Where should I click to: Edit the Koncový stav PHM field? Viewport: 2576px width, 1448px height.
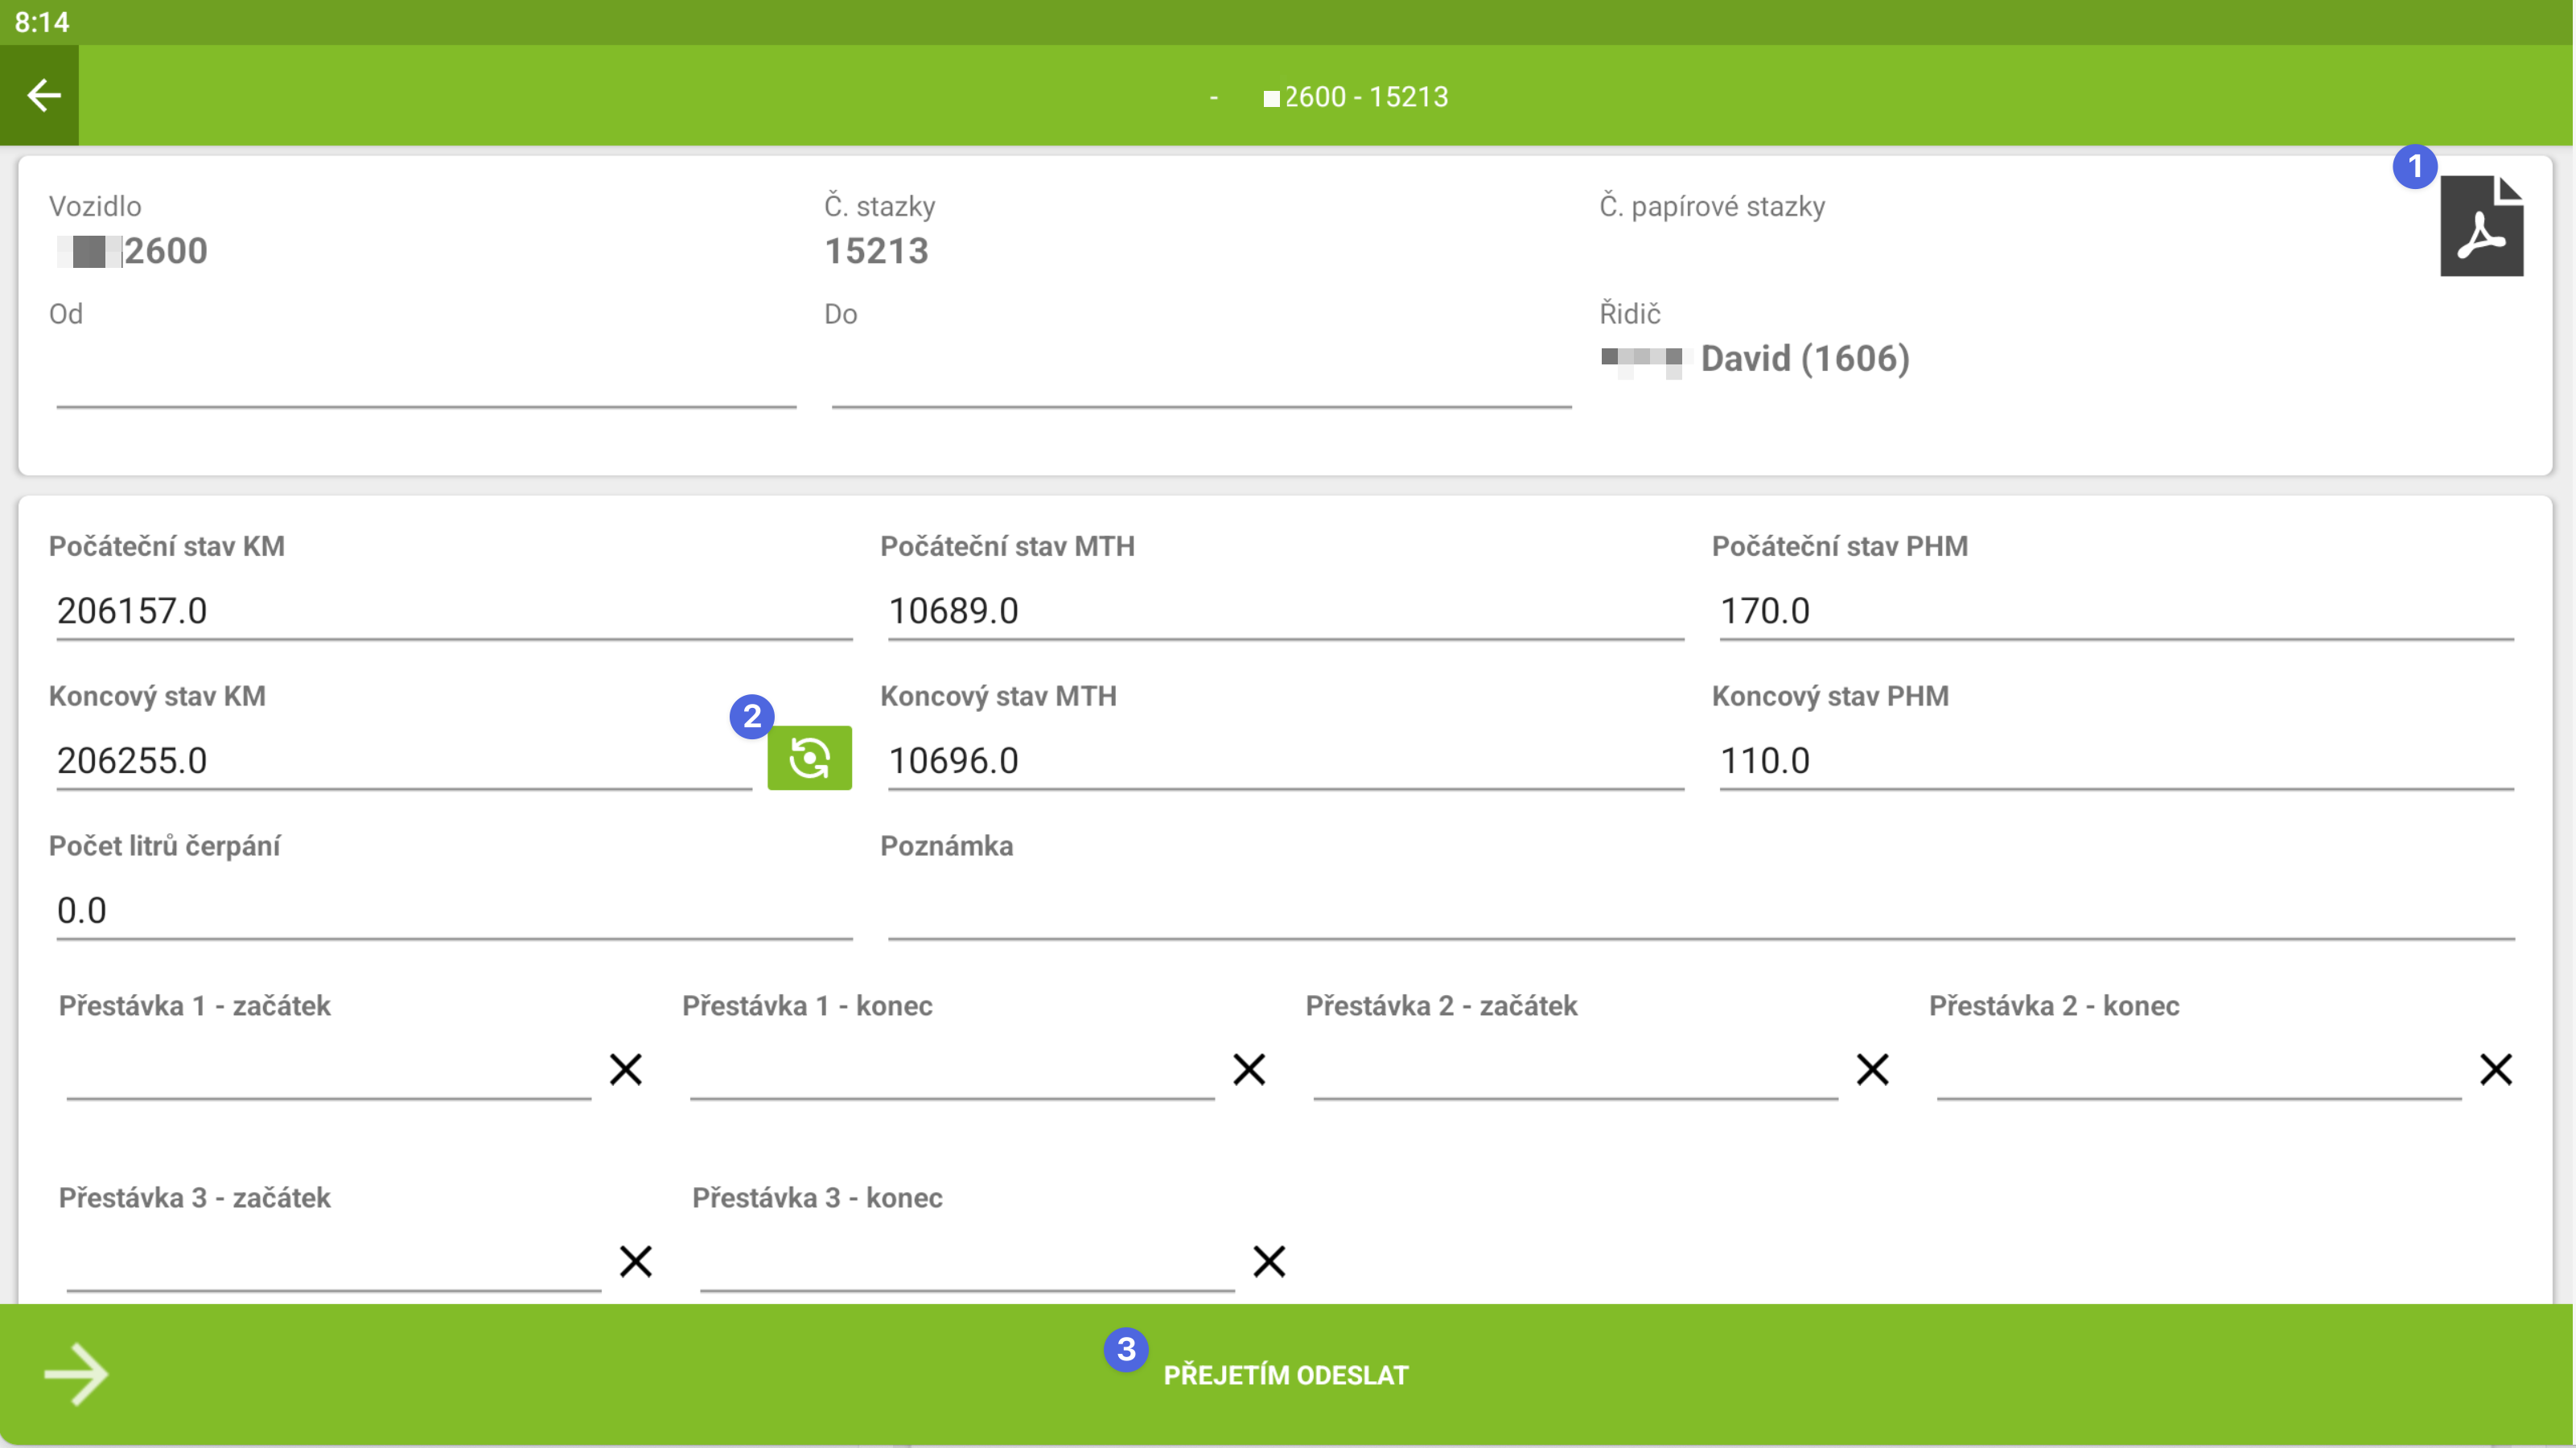tap(2114, 761)
